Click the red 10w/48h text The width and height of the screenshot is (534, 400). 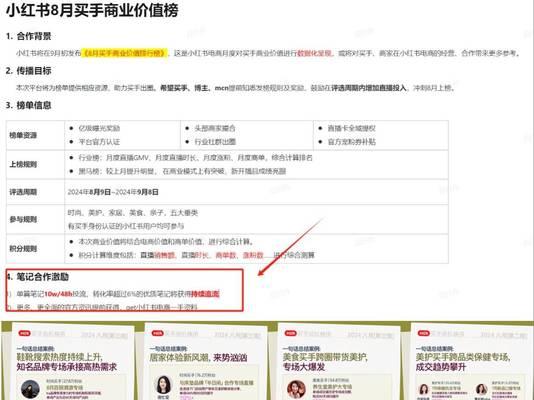[x=59, y=294]
